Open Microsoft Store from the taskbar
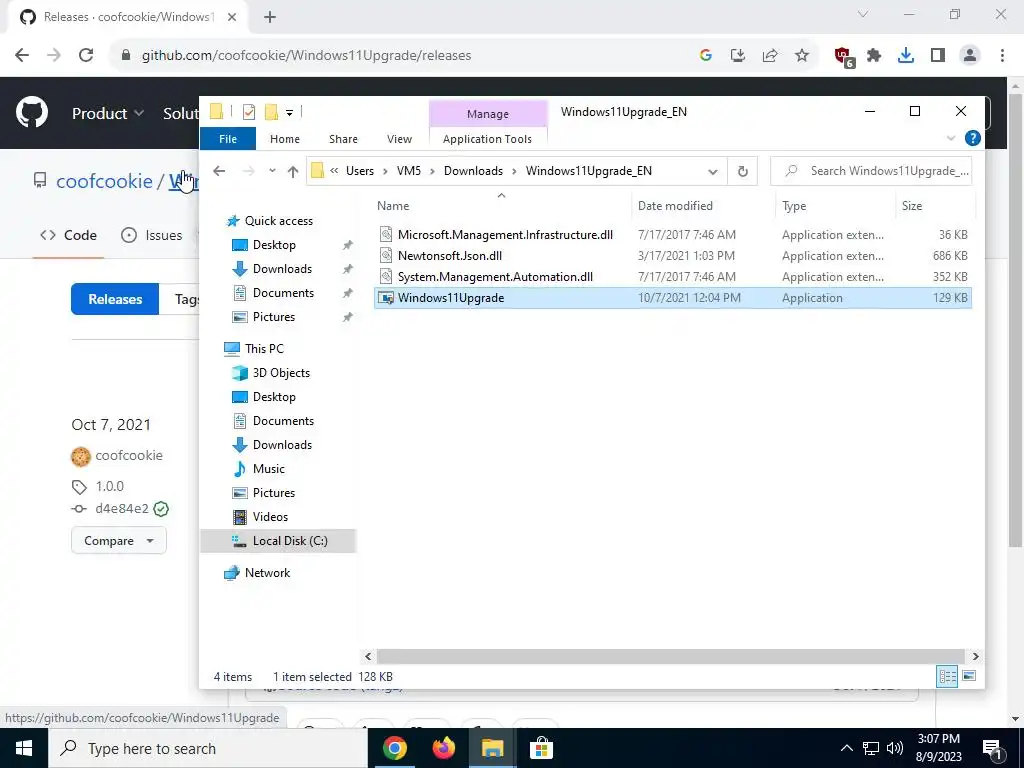This screenshot has height=768, width=1024. (x=541, y=748)
